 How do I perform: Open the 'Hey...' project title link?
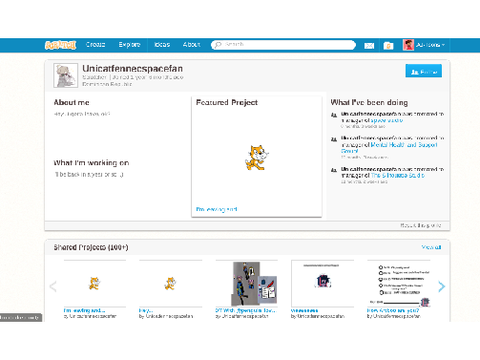[x=146, y=310]
